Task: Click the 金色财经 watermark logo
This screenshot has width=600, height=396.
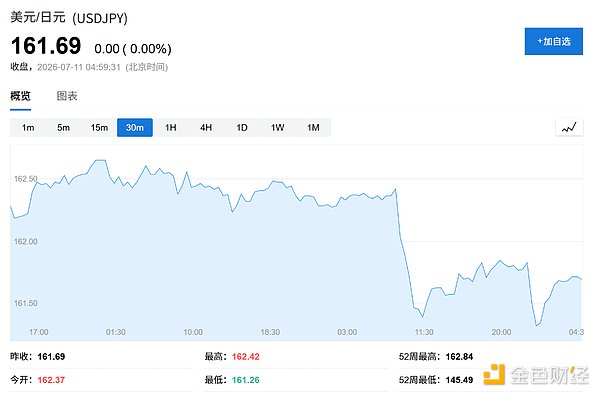Action: (536, 375)
